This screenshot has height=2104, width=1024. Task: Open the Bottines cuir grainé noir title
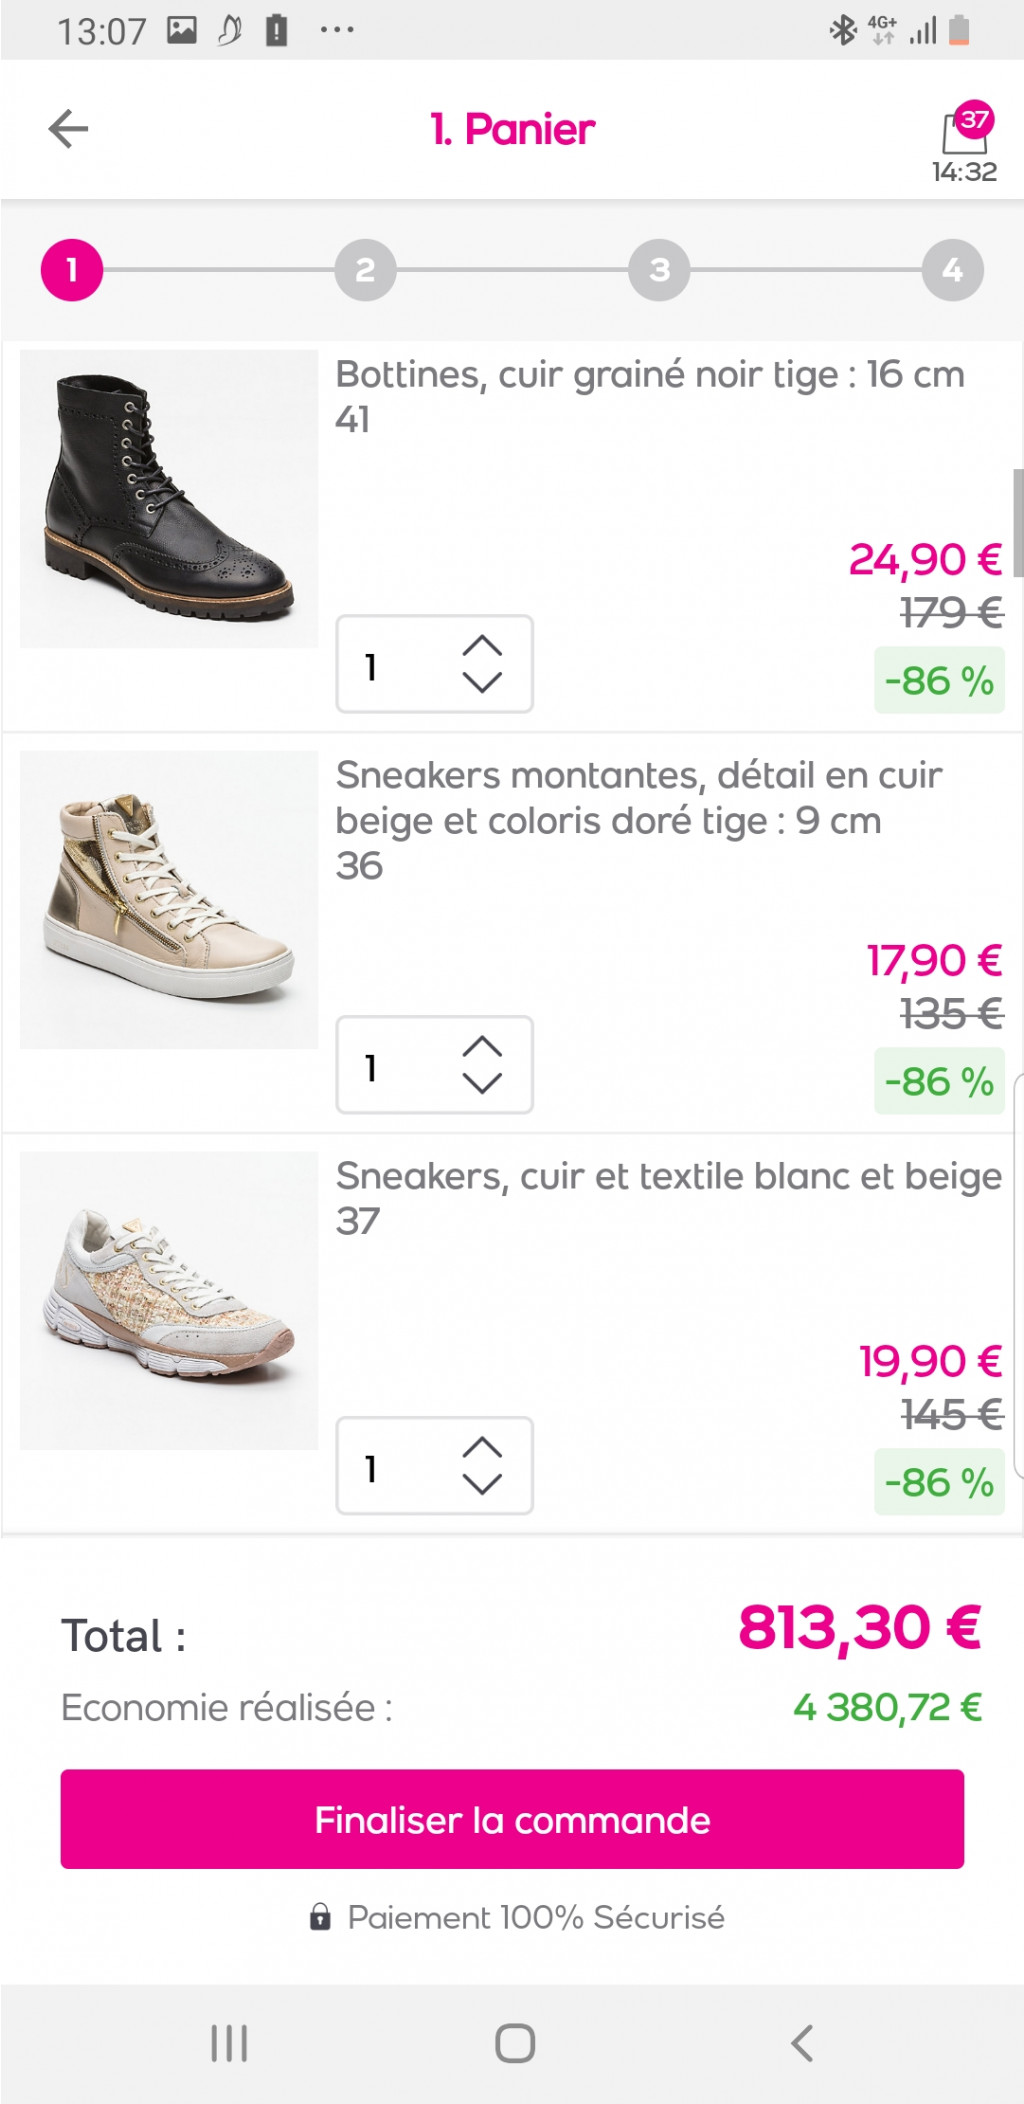pos(650,375)
